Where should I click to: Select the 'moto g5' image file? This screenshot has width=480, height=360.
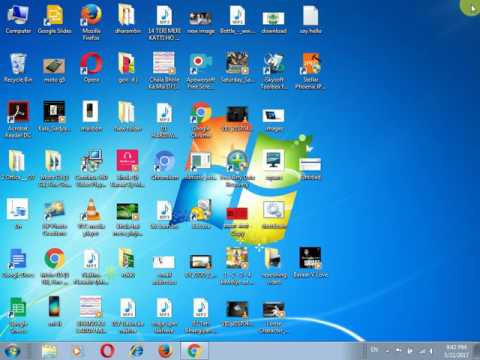[x=54, y=70]
